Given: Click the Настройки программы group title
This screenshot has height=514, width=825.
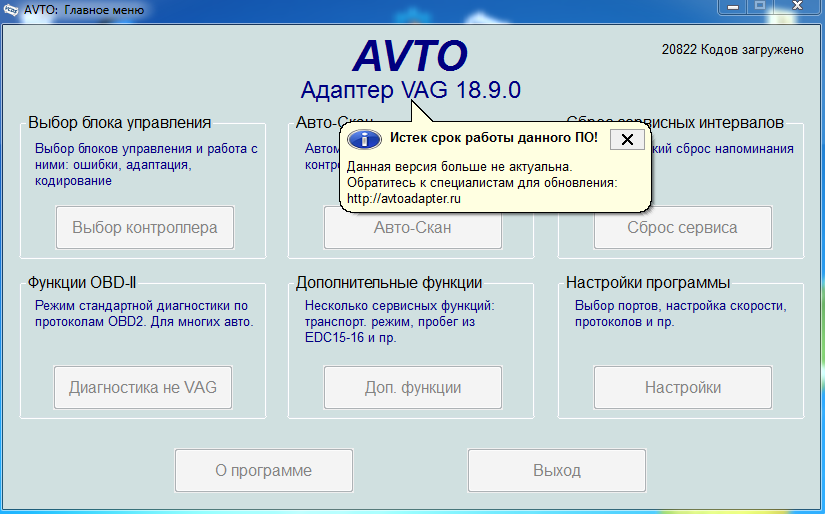Looking at the screenshot, I should click(x=648, y=283).
